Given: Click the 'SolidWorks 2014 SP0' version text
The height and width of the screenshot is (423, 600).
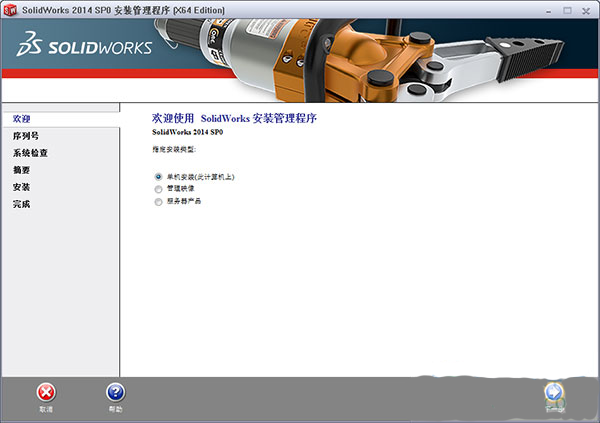Looking at the screenshot, I should tap(188, 132).
